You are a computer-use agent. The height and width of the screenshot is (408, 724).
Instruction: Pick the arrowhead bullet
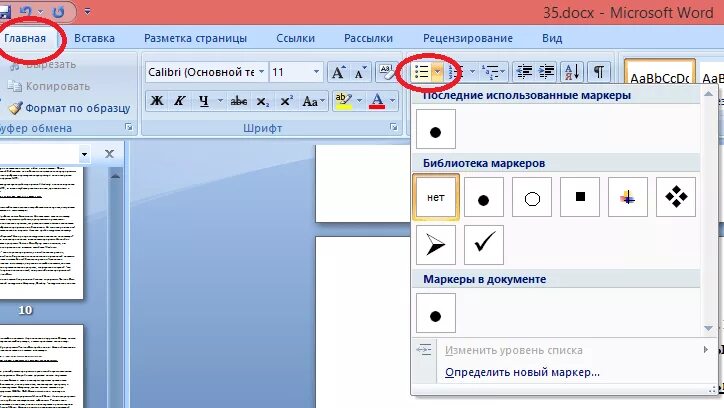click(435, 245)
